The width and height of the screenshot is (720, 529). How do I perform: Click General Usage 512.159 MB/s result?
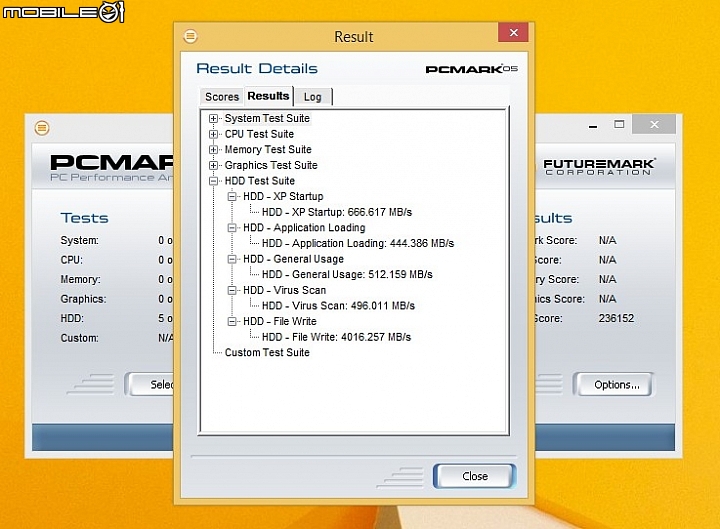(347, 275)
